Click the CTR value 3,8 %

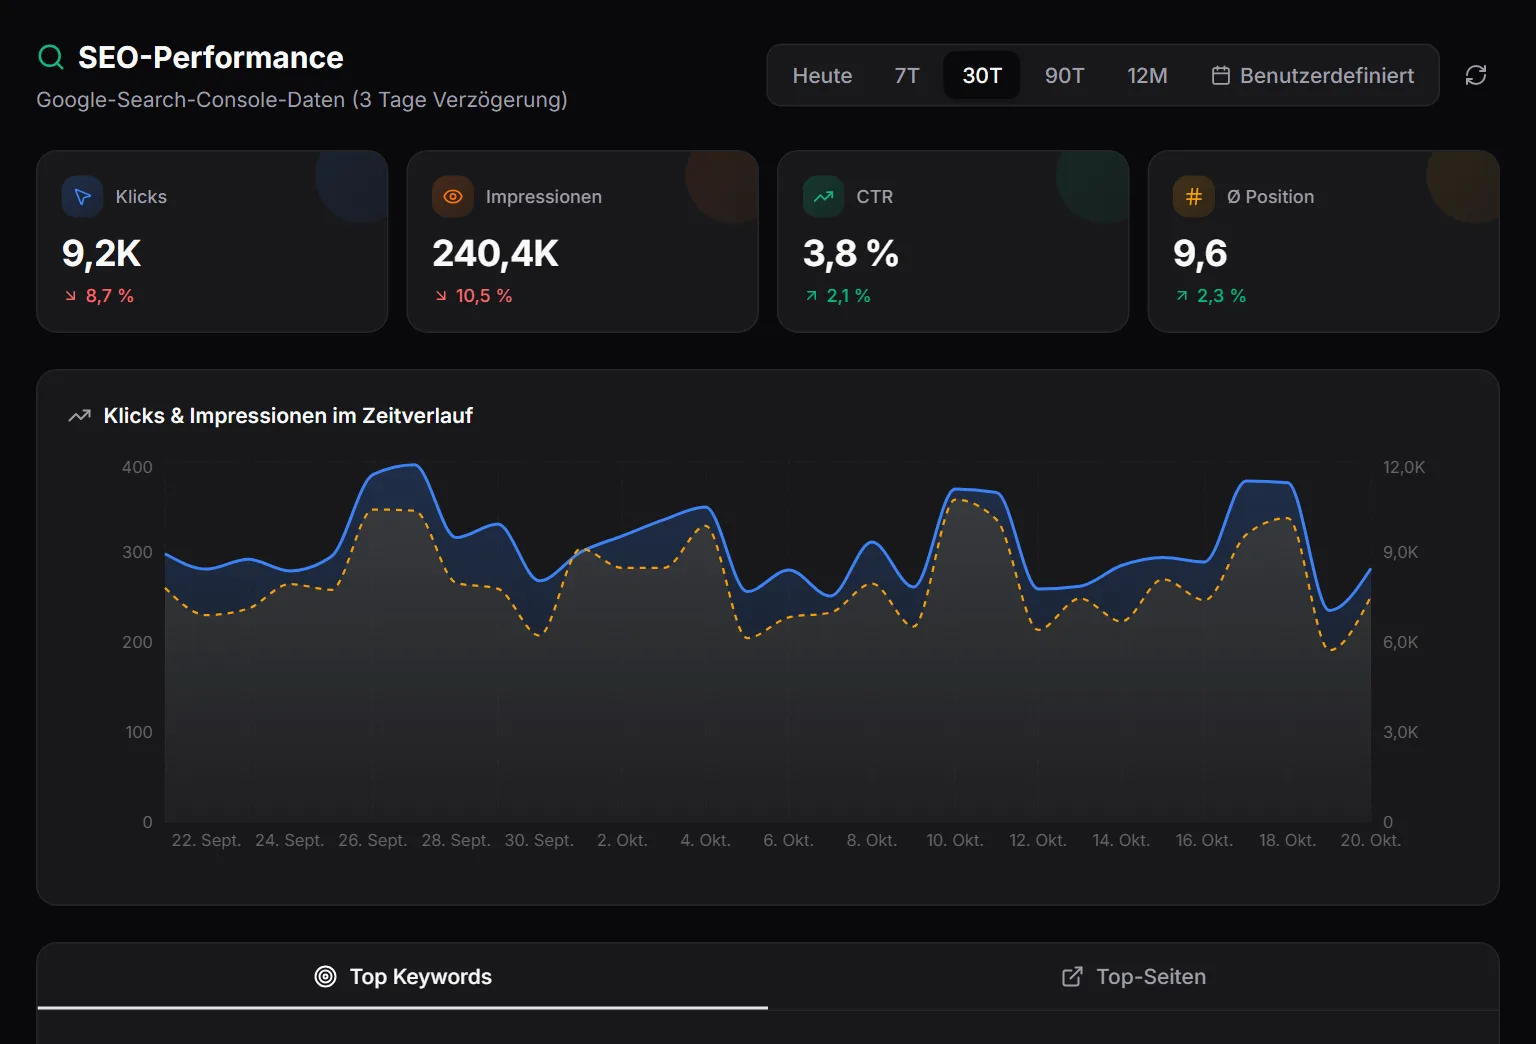(851, 254)
